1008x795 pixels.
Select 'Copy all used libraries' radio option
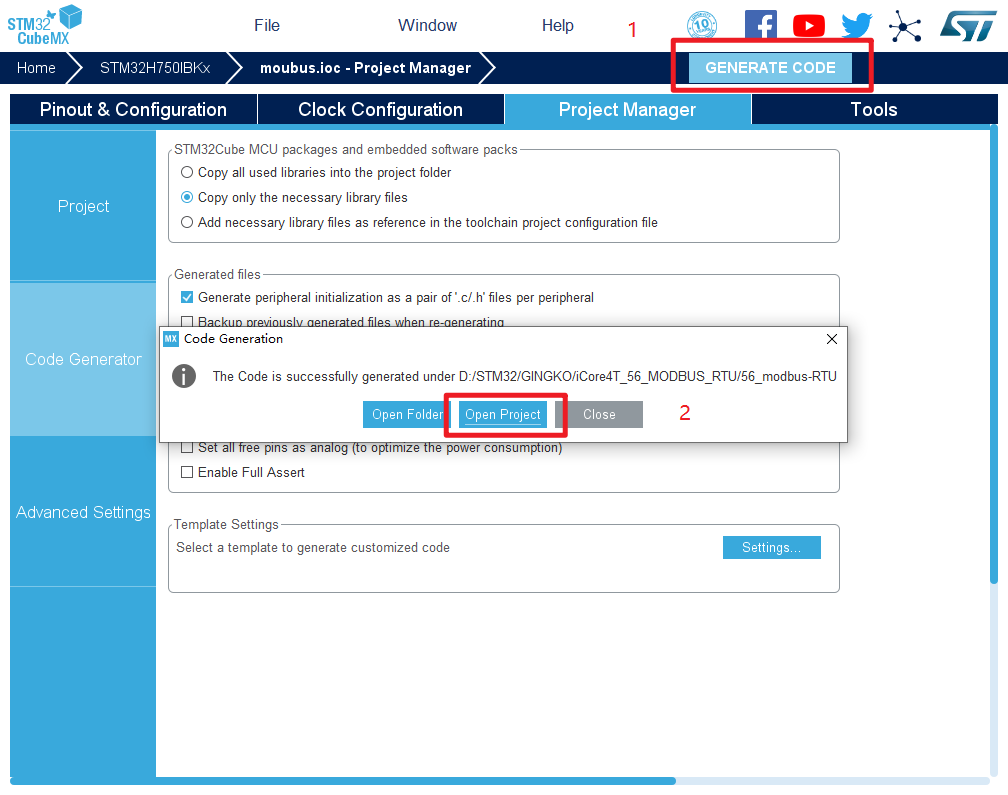click(x=187, y=173)
